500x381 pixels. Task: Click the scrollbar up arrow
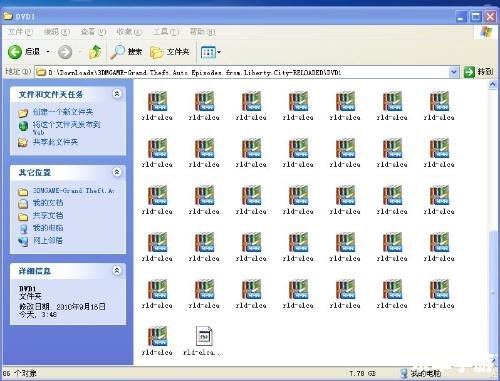pyautogui.click(x=493, y=85)
